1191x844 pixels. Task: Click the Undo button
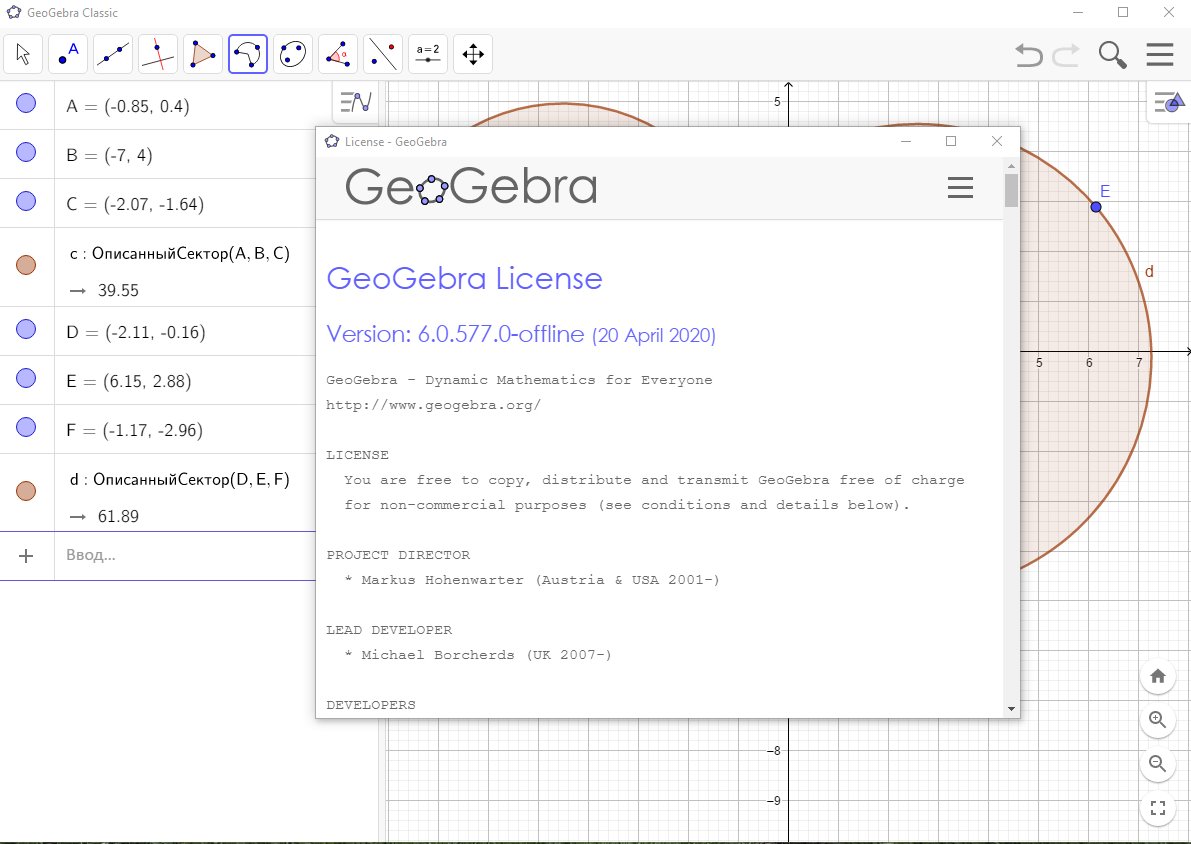(1028, 54)
